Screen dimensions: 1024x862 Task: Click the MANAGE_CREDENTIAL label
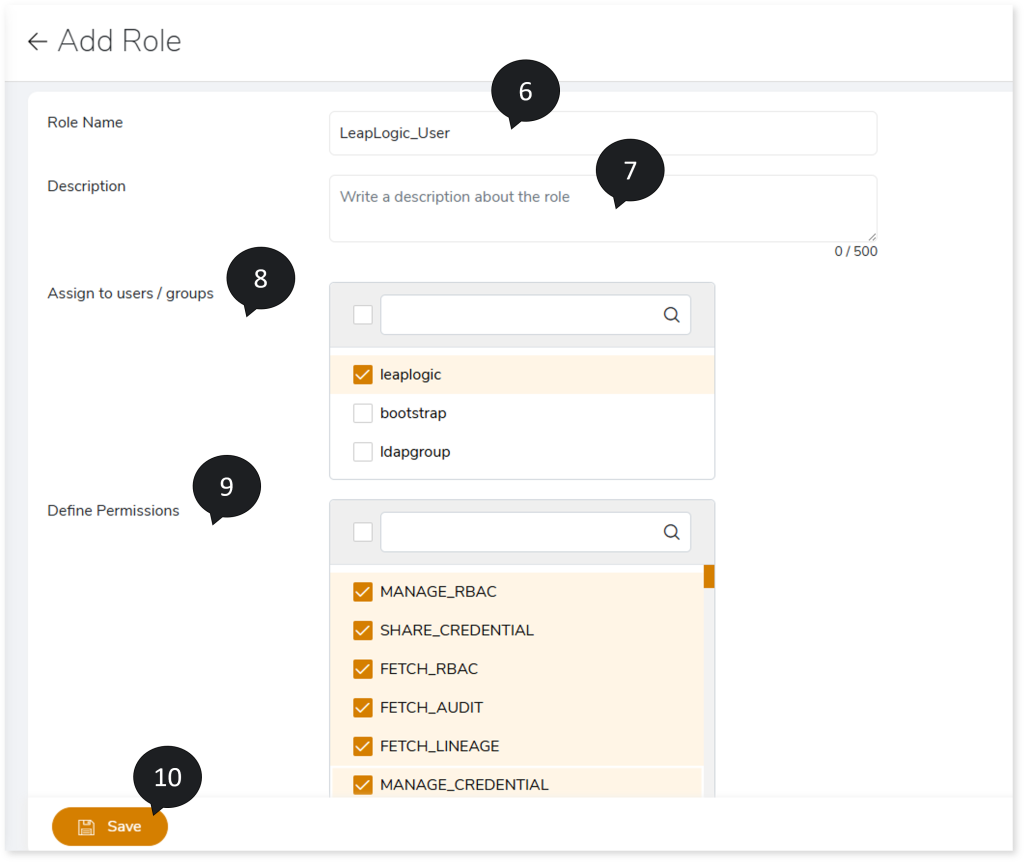point(464,784)
